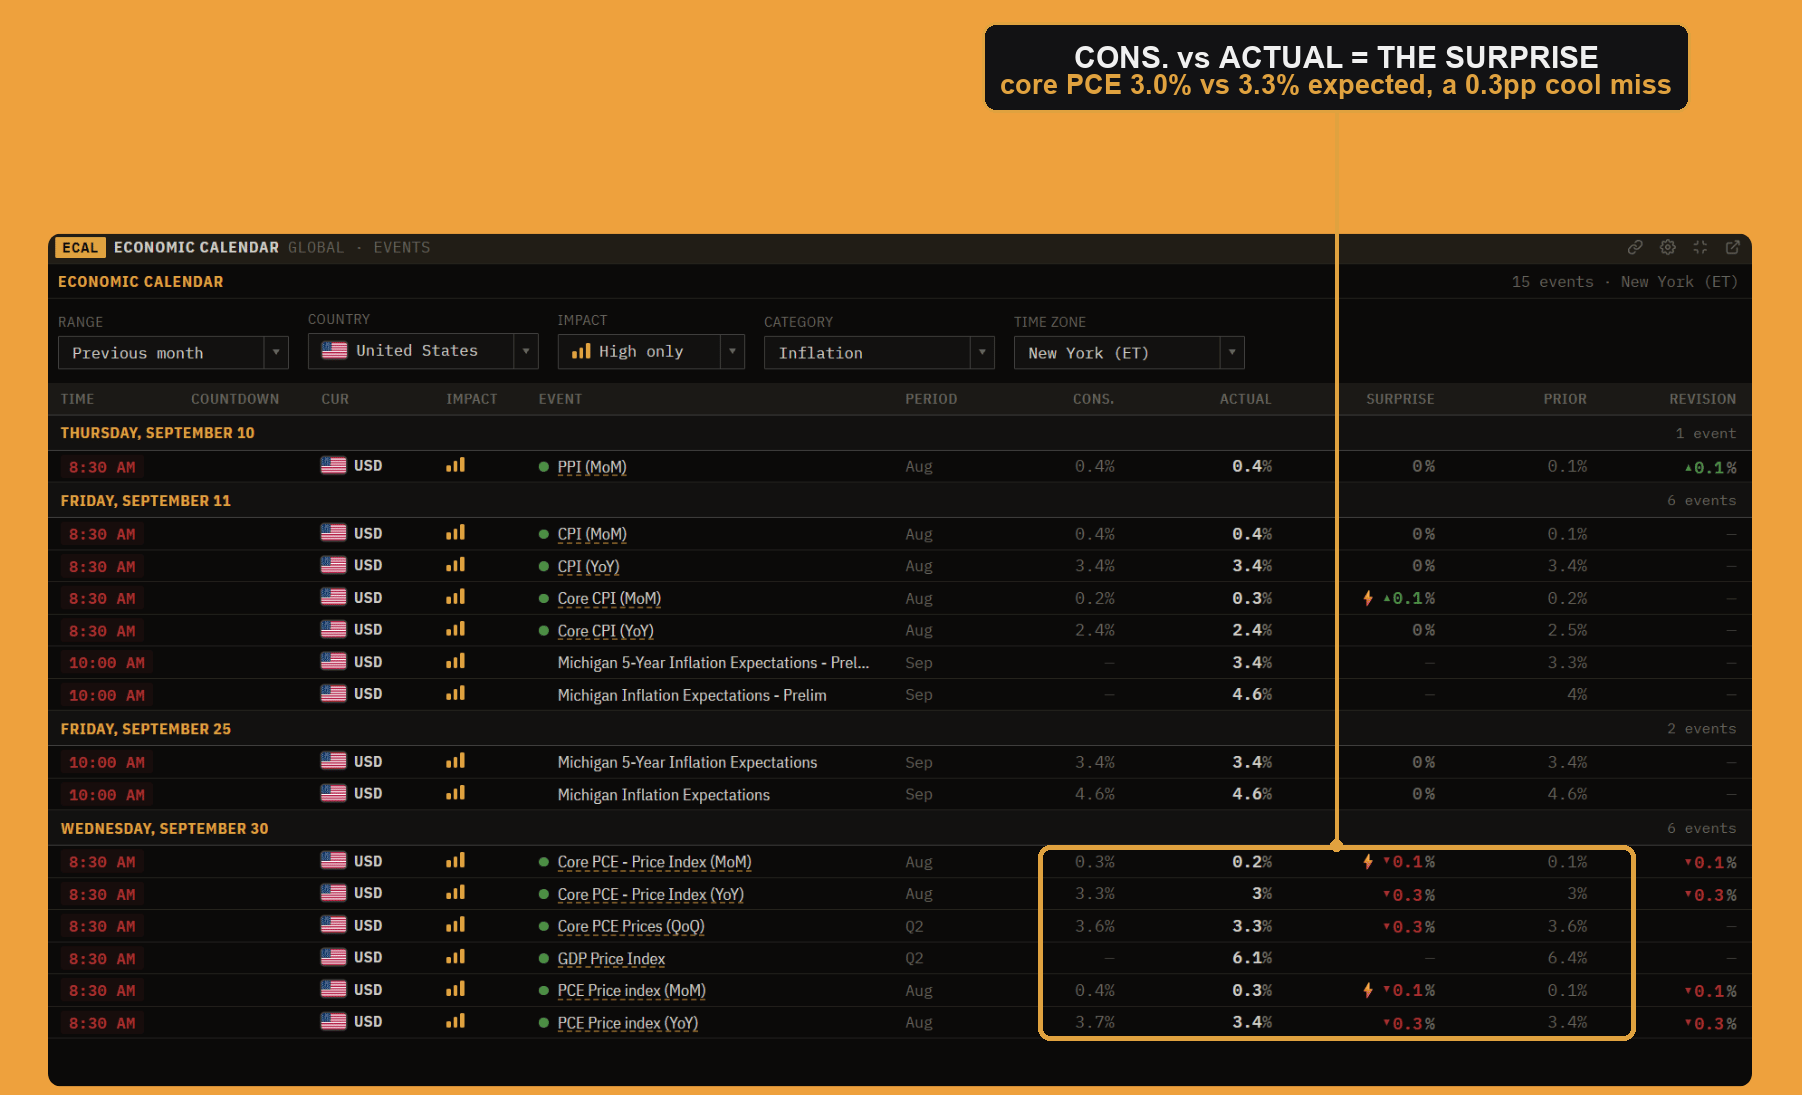Open the settings gear icon
This screenshot has width=1802, height=1095.
[1668, 247]
